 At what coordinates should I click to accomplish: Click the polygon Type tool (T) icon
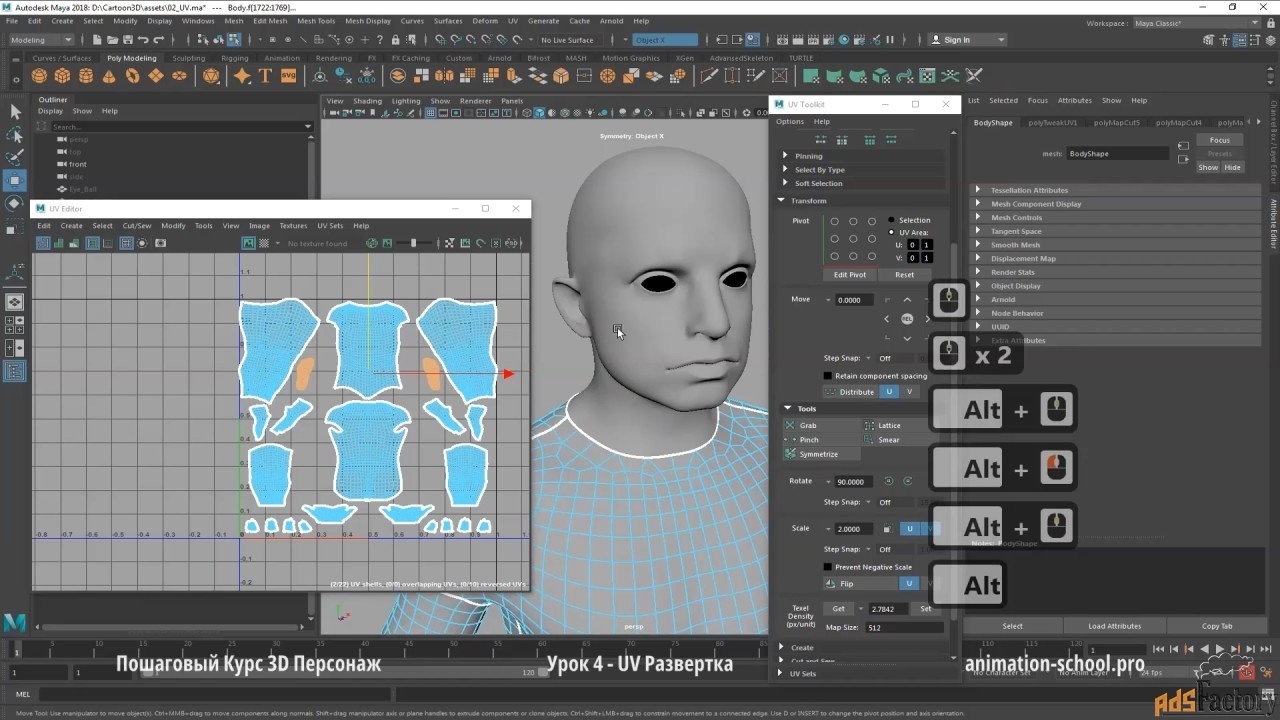click(265, 76)
